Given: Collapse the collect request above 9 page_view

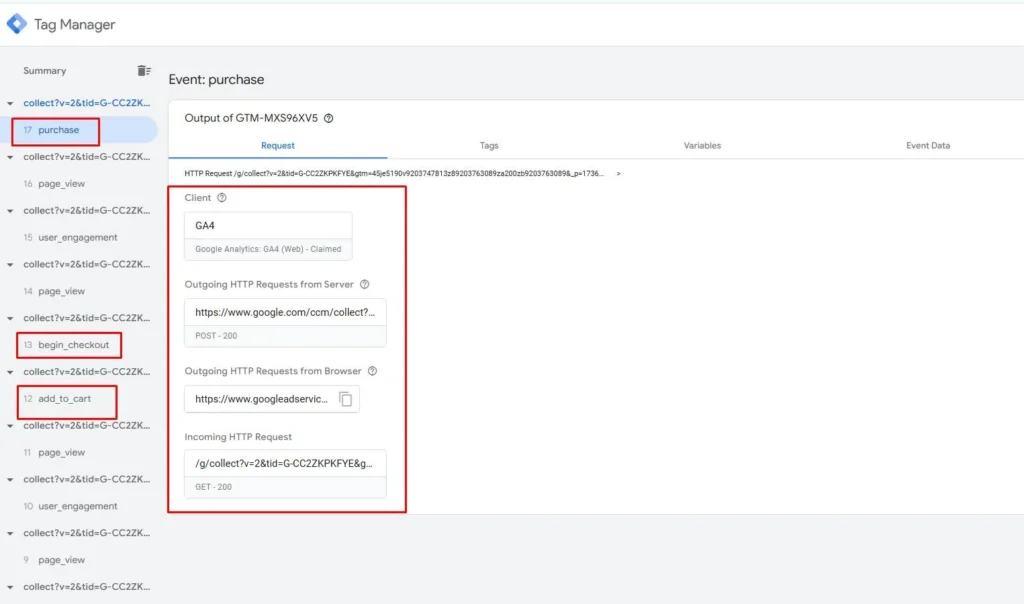Looking at the screenshot, I should pyautogui.click(x=10, y=533).
